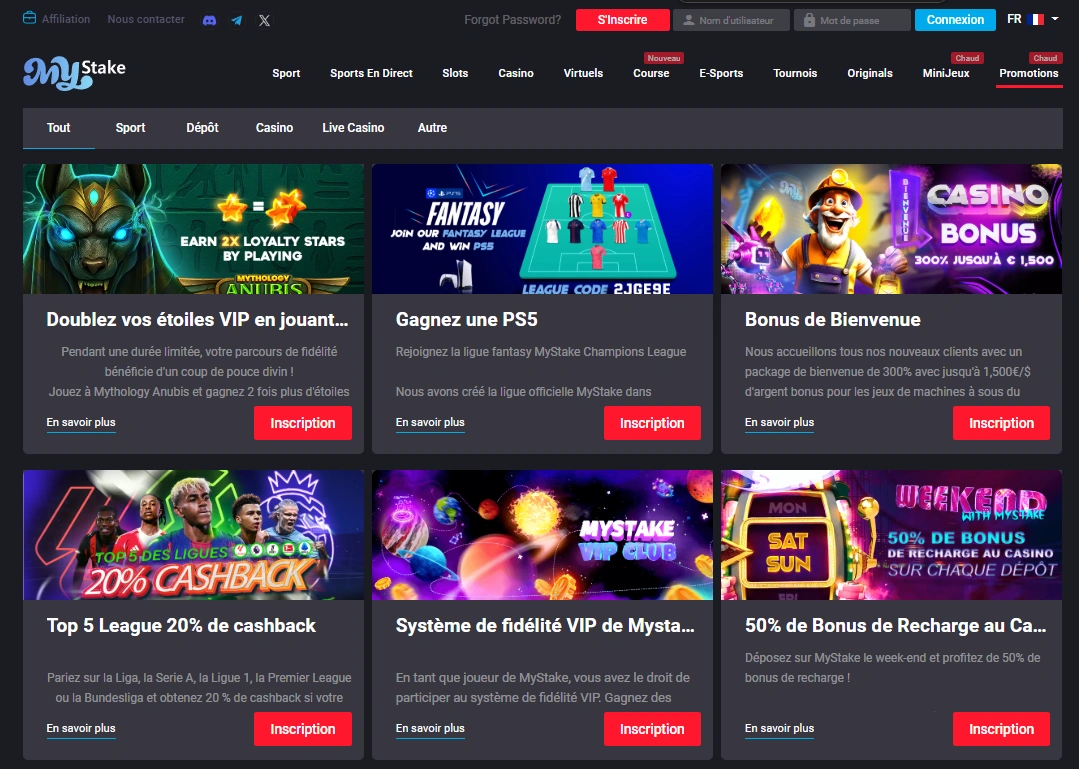
Task: Open the Telegram icon link
Action: (x=237, y=20)
